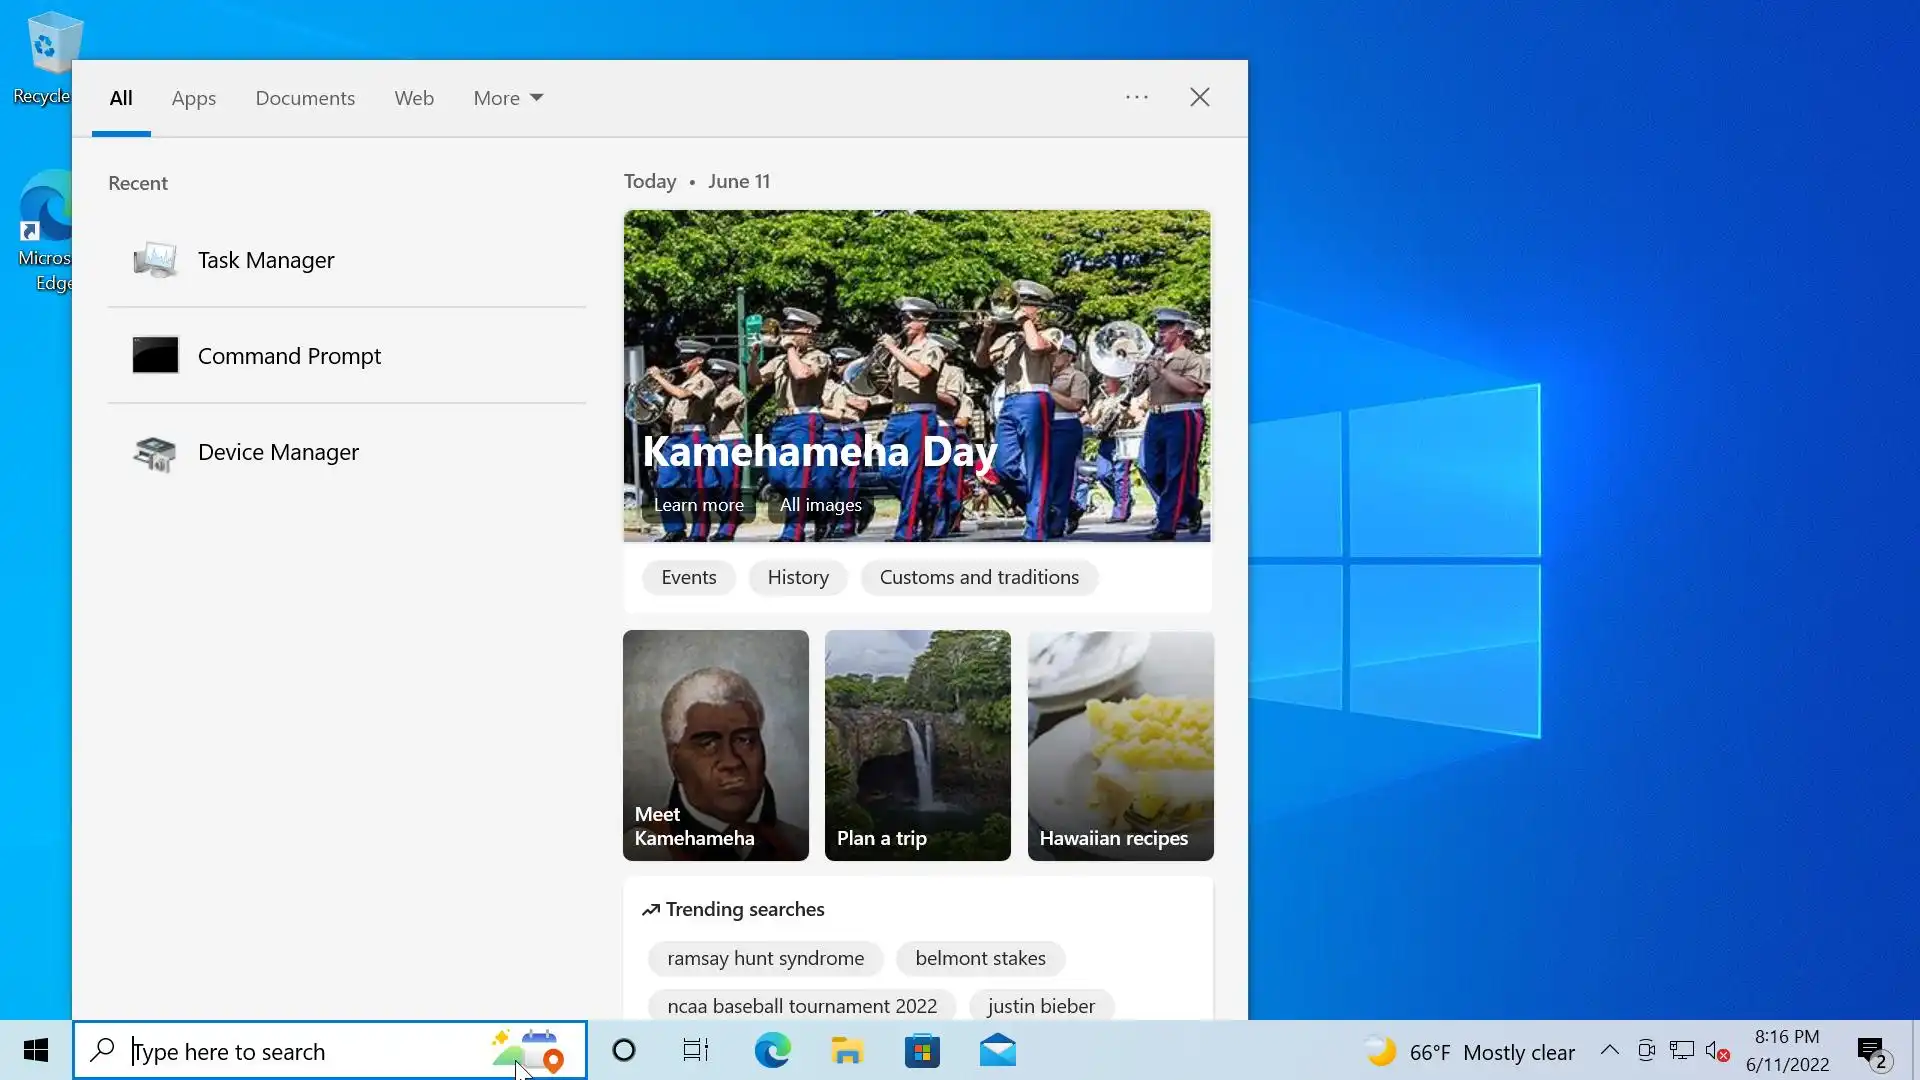Launch Microsoft Edge from taskbar

coord(772,1051)
